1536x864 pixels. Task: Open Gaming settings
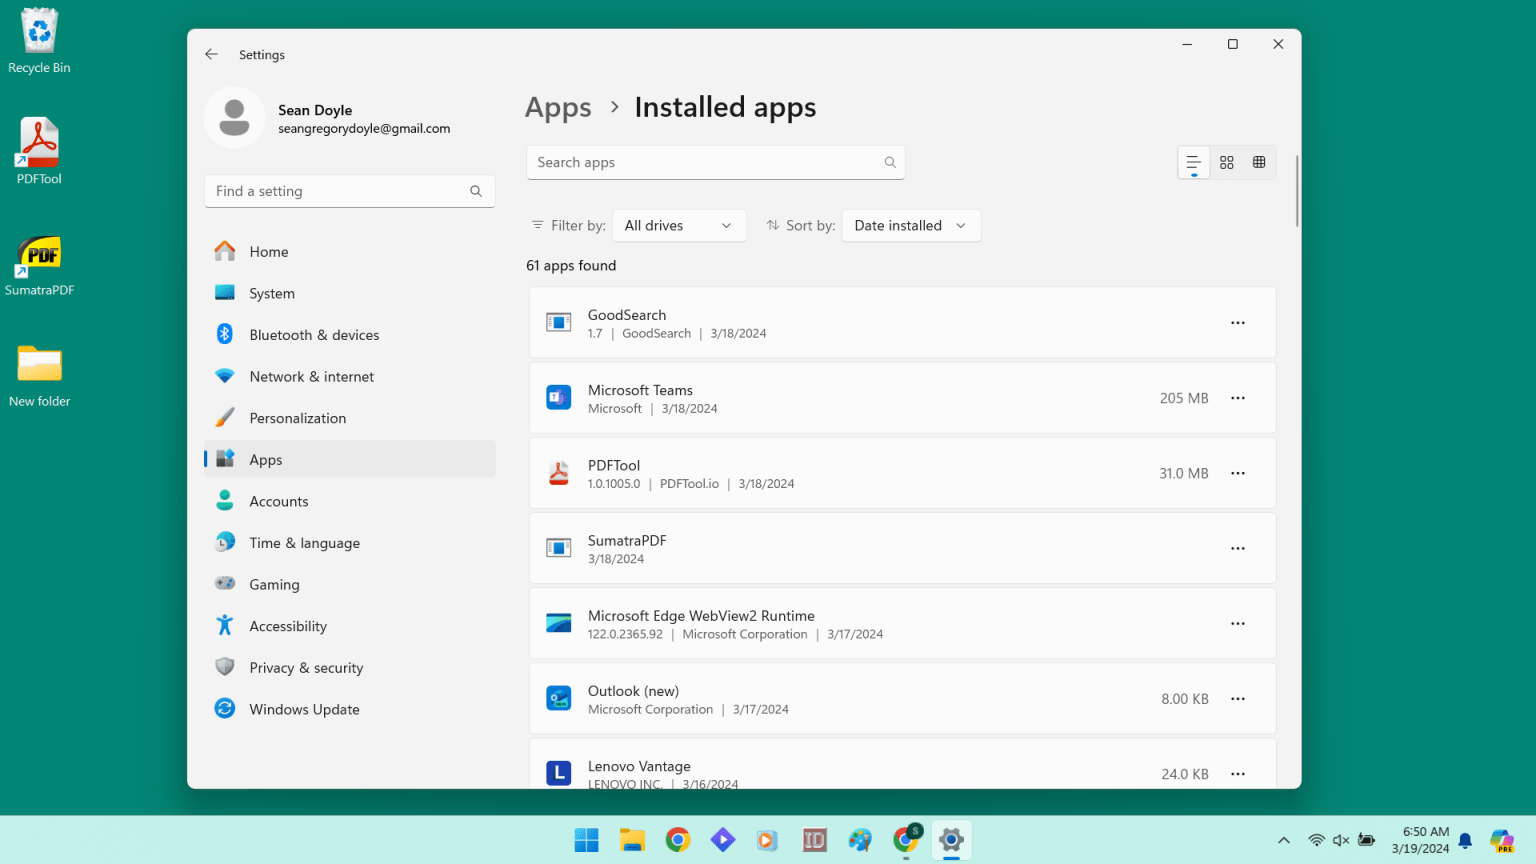pyautogui.click(x=350, y=585)
